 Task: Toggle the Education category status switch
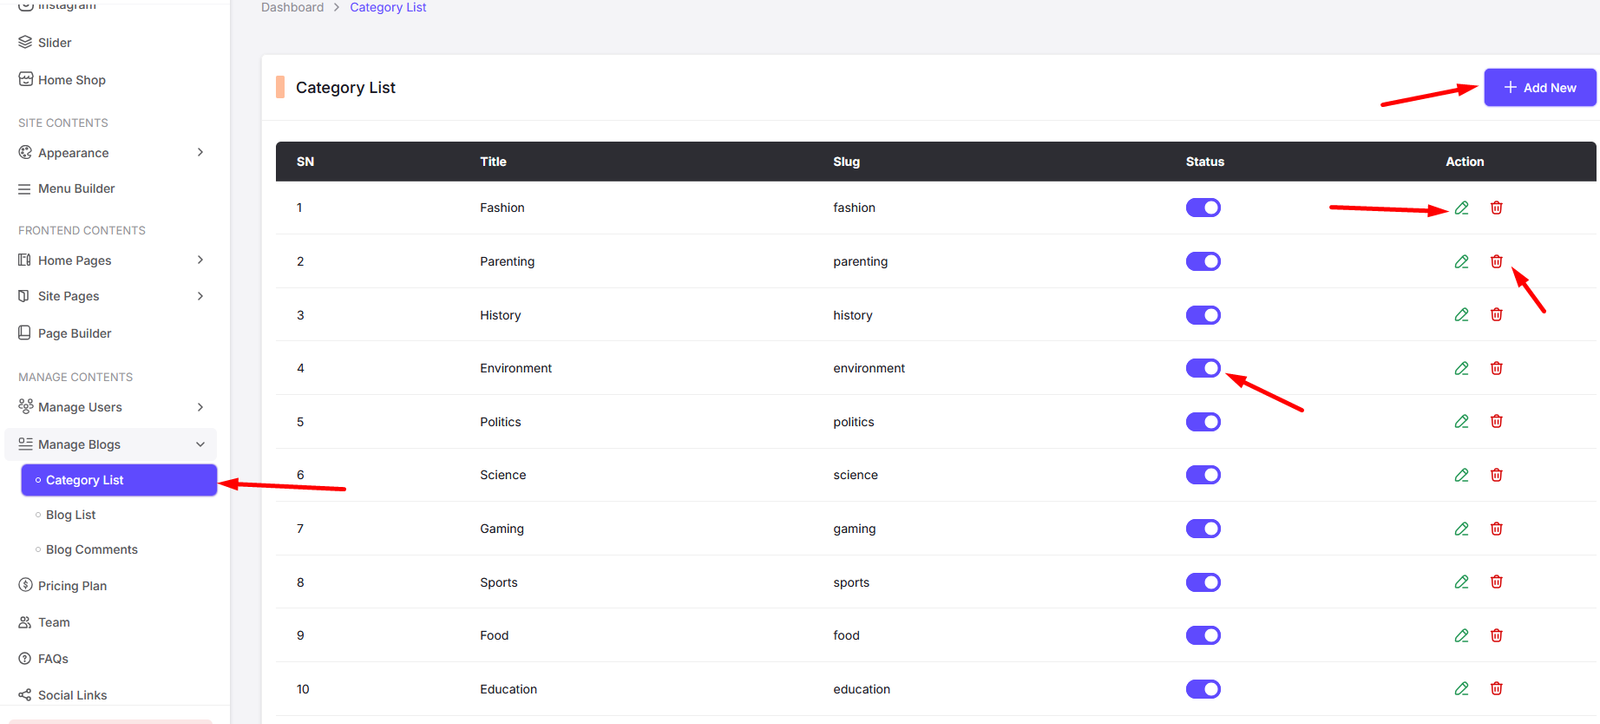[x=1203, y=689]
